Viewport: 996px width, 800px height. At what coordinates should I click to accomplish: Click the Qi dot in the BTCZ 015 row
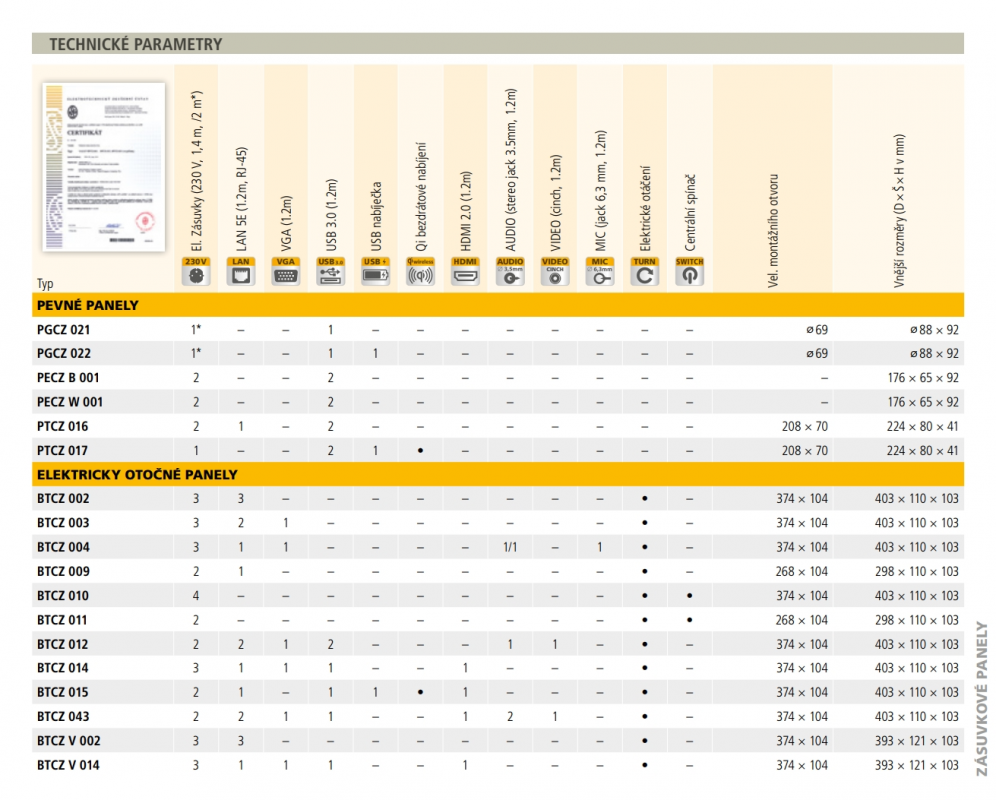(421, 692)
